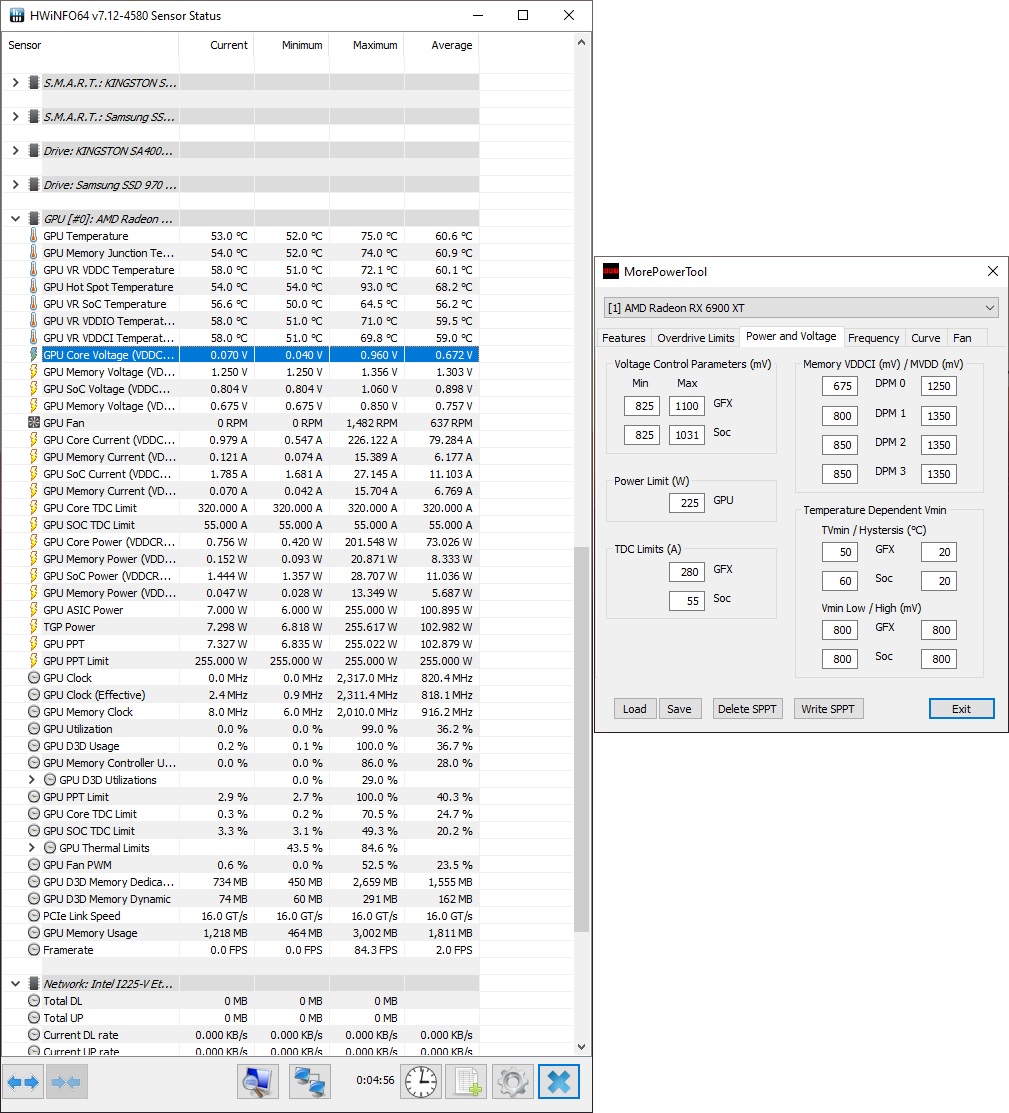1009x1113 pixels.
Task: Click the GFX Max voltage field showing 1100
Action: pos(687,406)
